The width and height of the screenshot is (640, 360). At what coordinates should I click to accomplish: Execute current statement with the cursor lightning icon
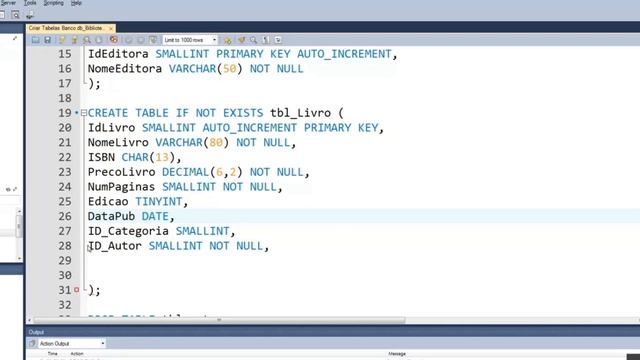(x=74, y=40)
